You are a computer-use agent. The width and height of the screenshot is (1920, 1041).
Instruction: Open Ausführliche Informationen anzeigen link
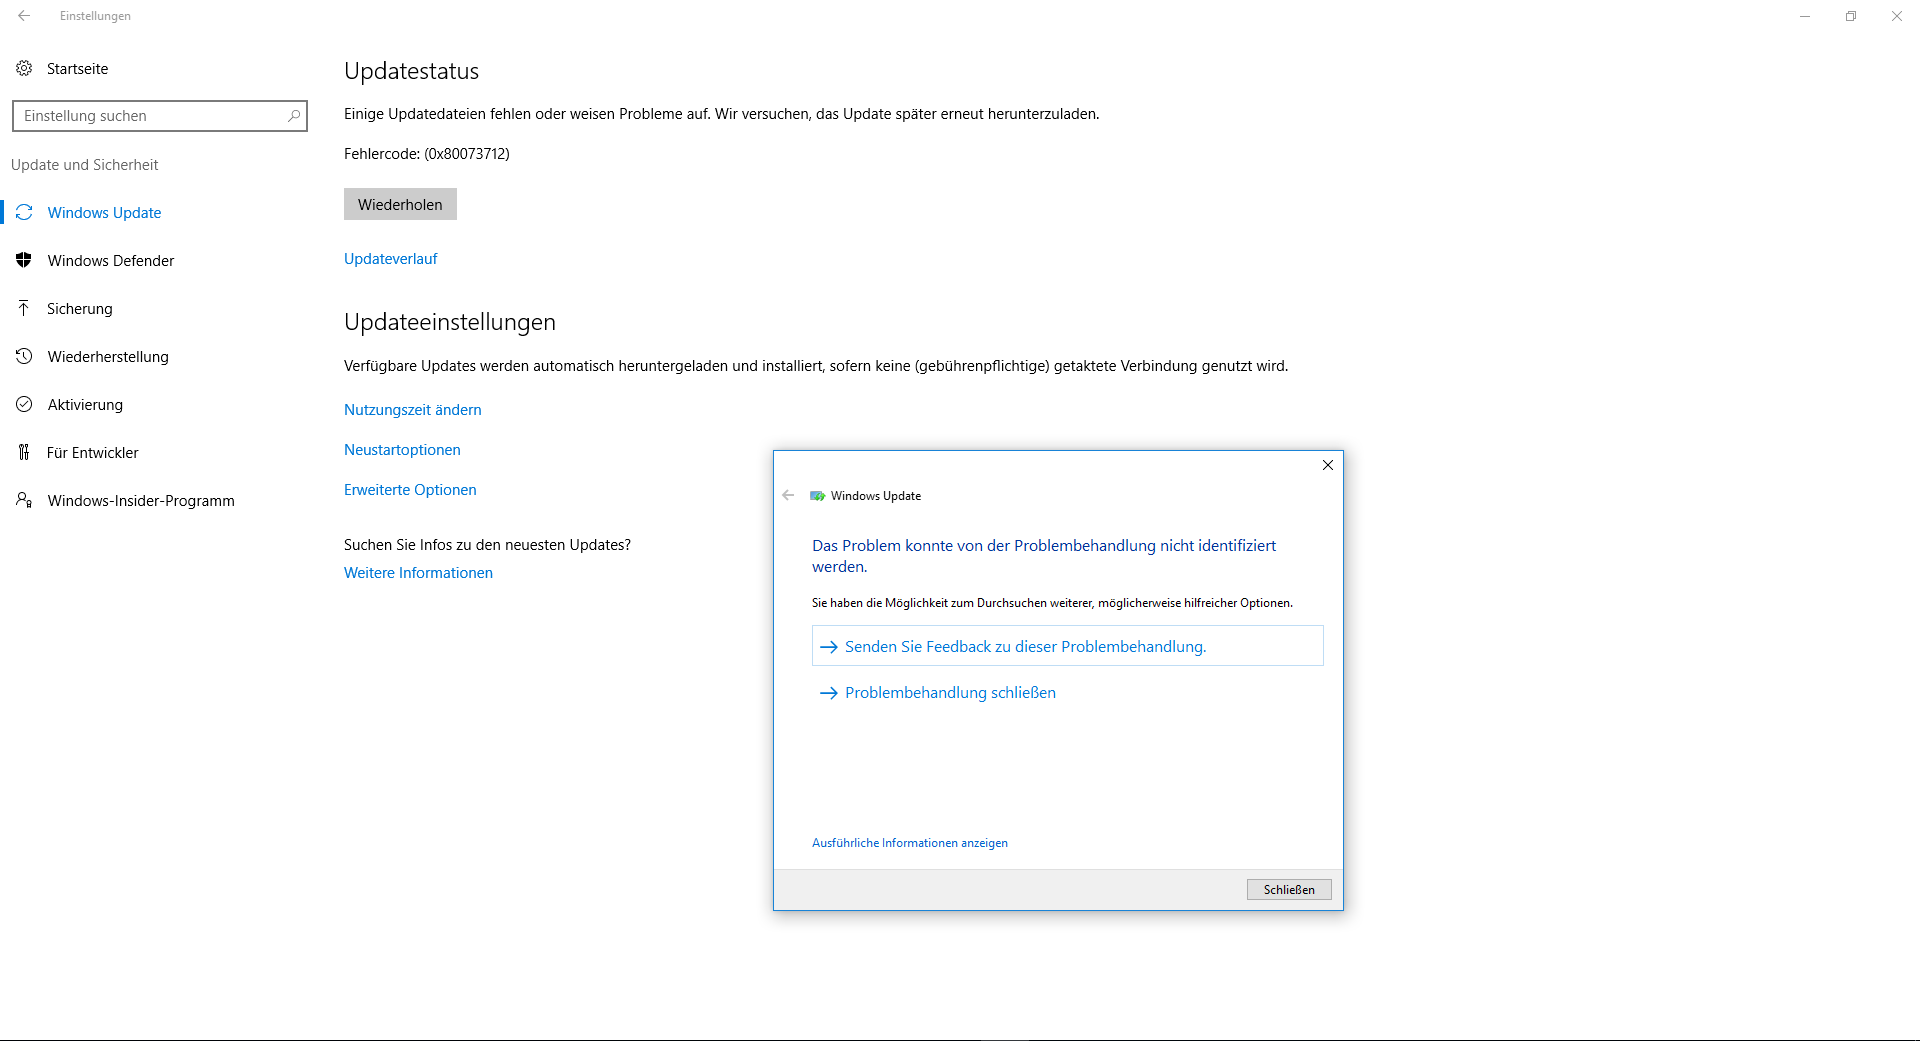[x=910, y=843]
